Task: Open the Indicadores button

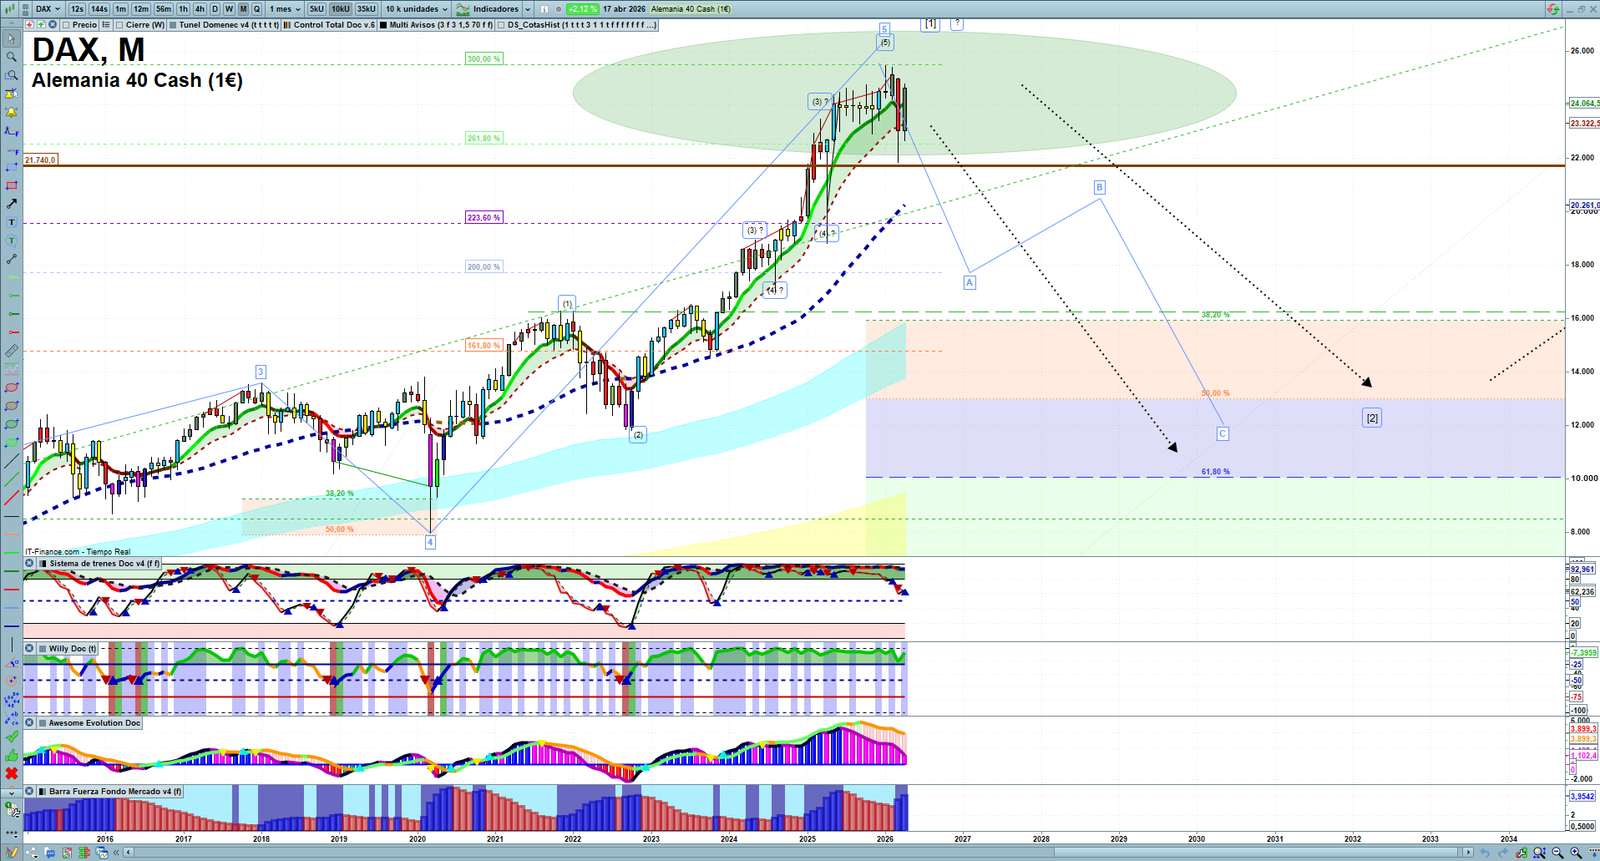Action: [x=494, y=9]
